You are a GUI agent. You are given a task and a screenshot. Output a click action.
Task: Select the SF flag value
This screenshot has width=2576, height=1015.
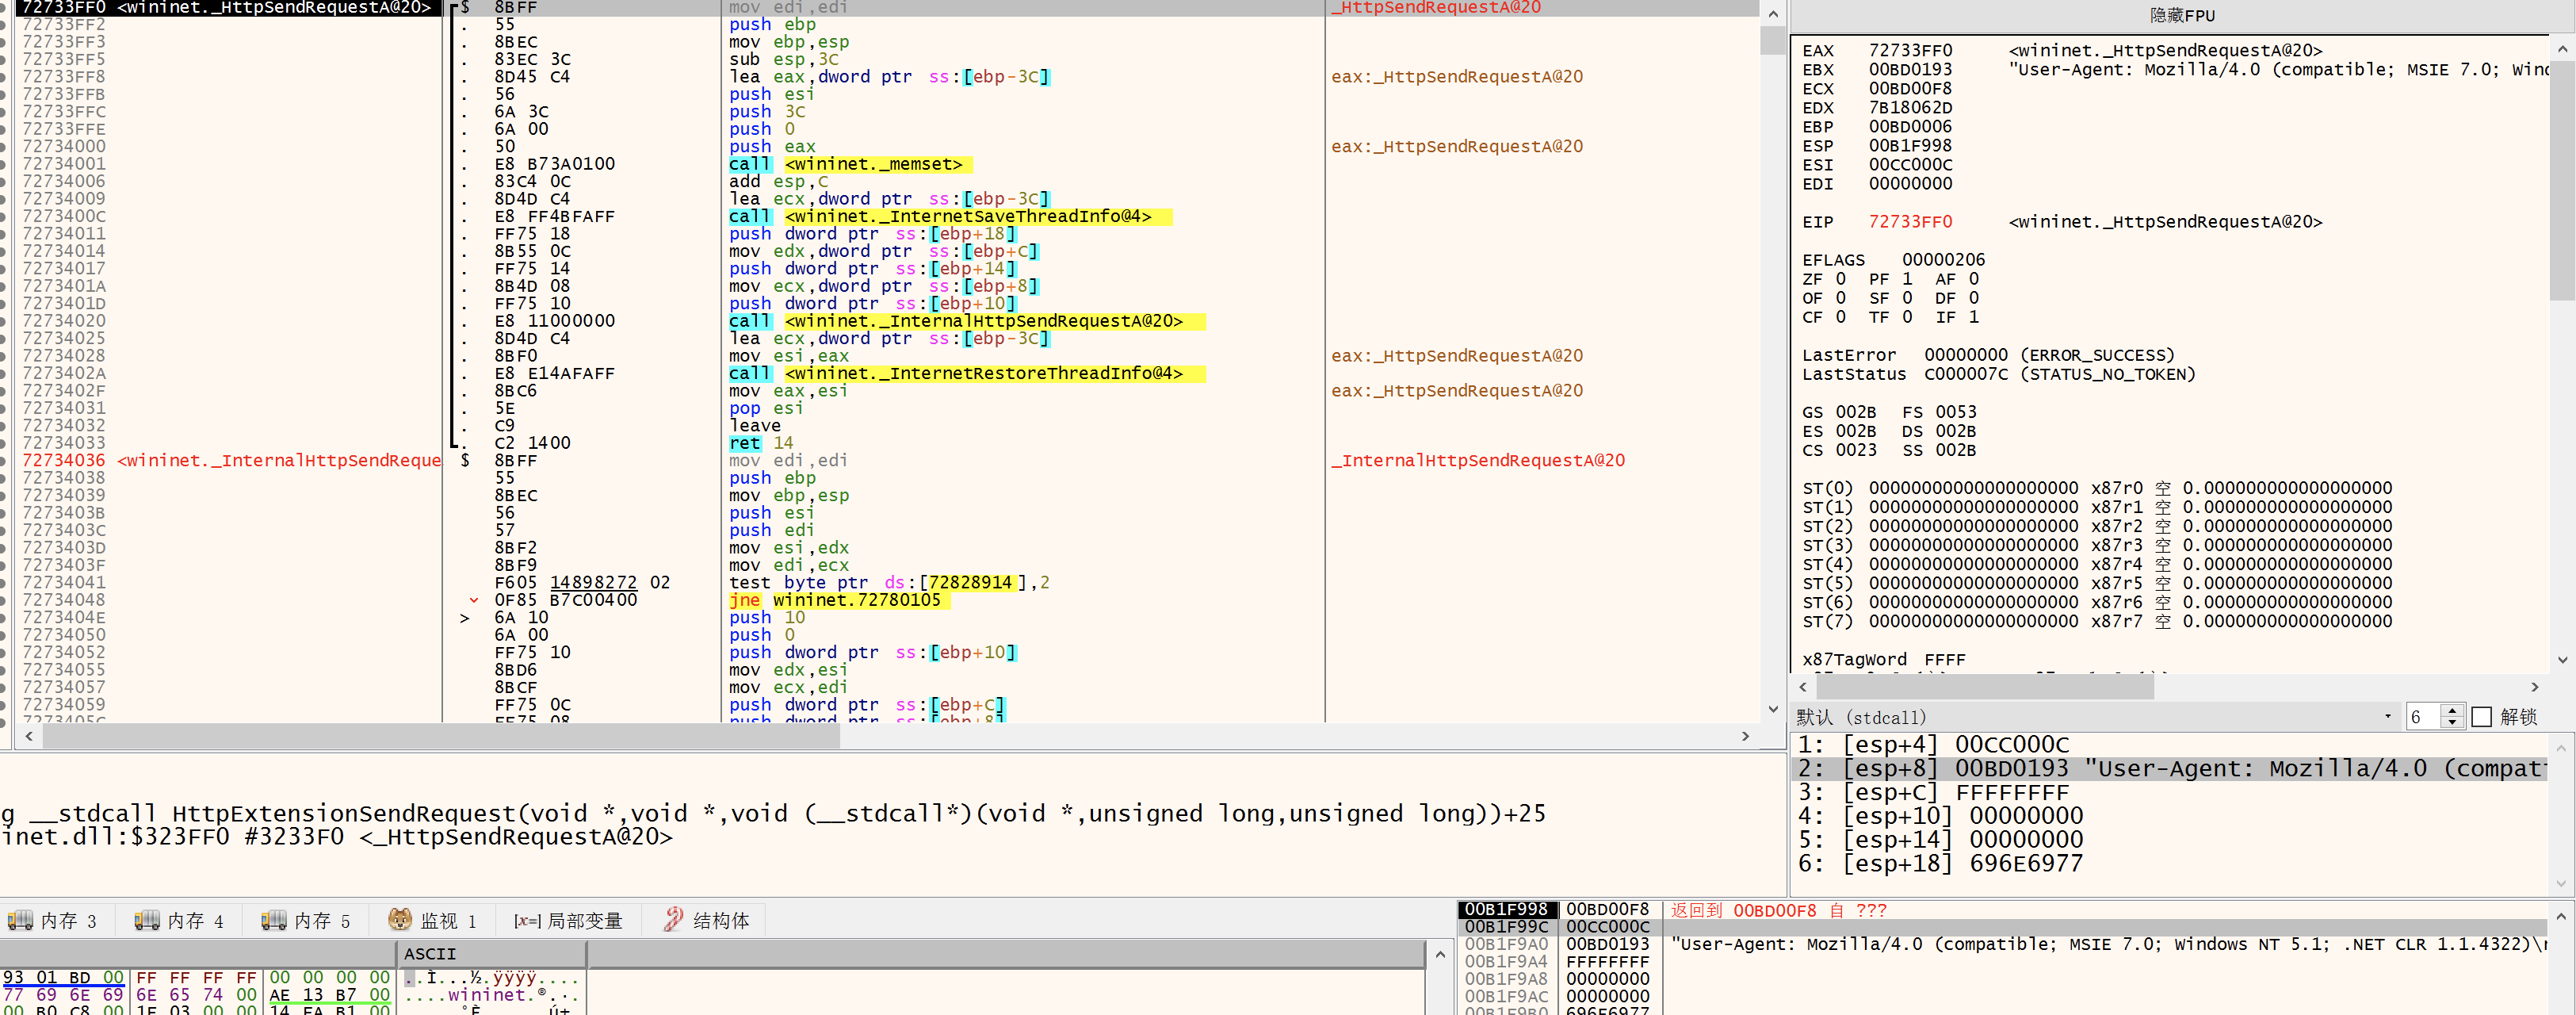tap(1907, 297)
